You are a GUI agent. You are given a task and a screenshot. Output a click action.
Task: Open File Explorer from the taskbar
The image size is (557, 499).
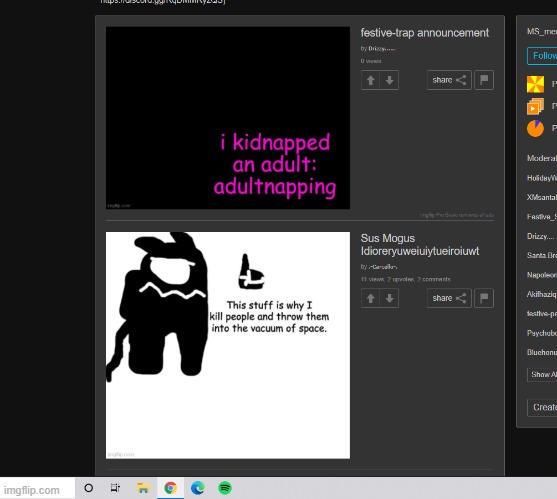pyautogui.click(x=143, y=488)
